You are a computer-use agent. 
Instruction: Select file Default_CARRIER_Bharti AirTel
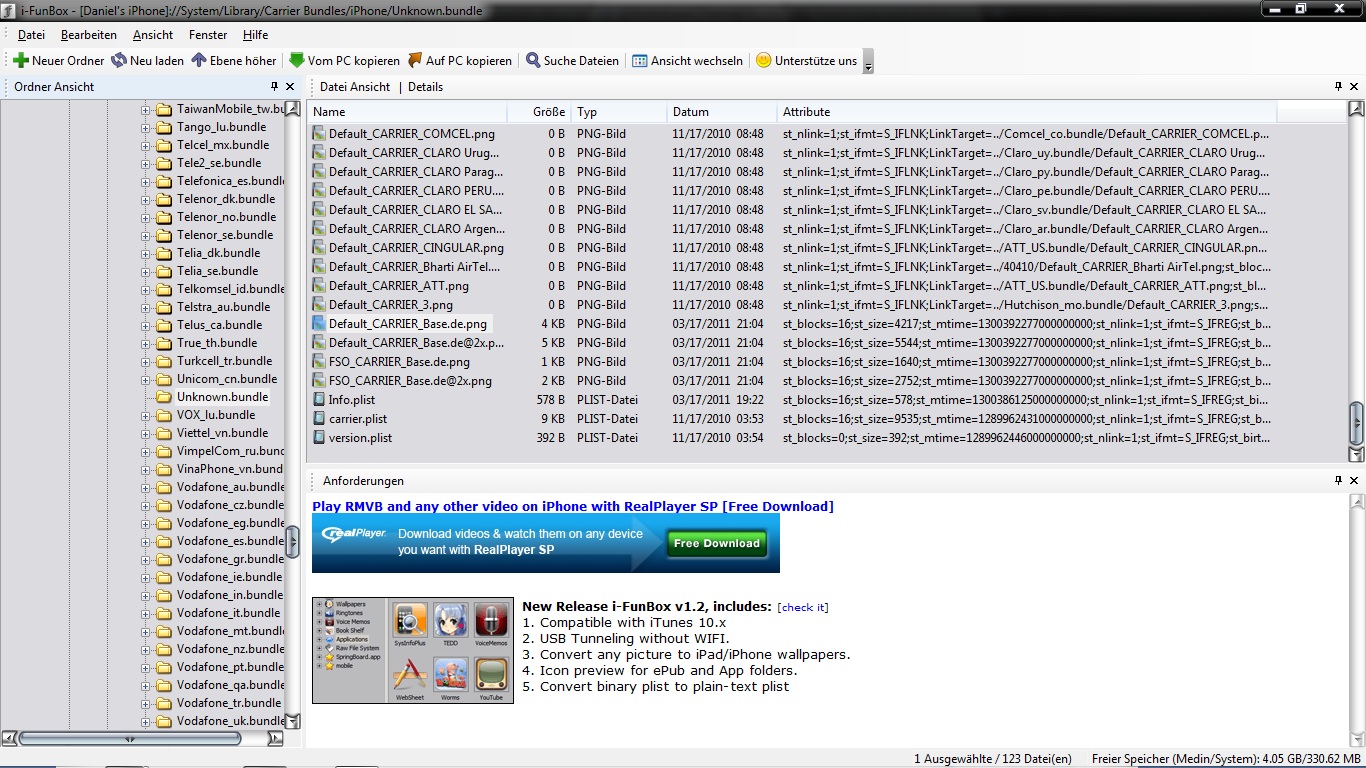point(414,266)
